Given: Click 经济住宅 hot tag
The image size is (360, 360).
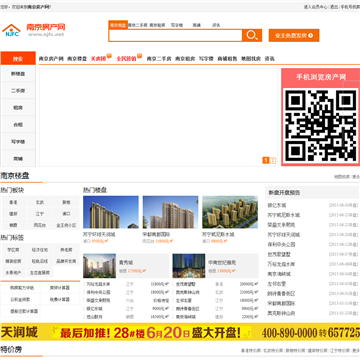Looking at the screenshot, I should [40, 250].
